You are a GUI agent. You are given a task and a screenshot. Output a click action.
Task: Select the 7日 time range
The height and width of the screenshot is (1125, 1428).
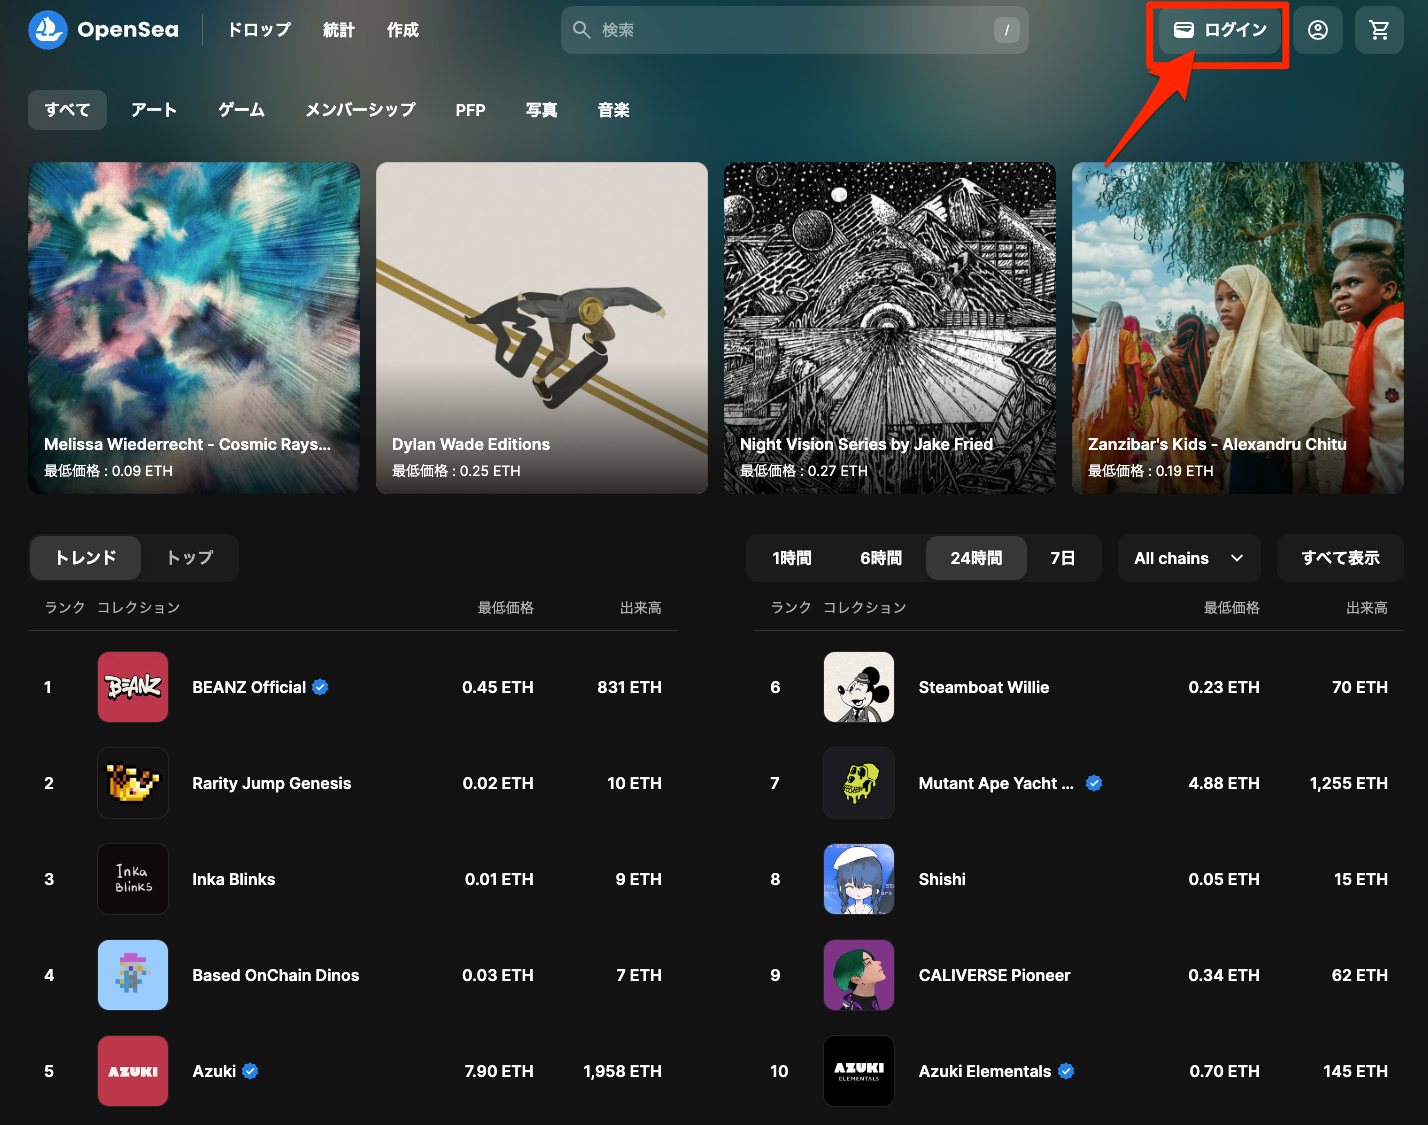click(1063, 558)
